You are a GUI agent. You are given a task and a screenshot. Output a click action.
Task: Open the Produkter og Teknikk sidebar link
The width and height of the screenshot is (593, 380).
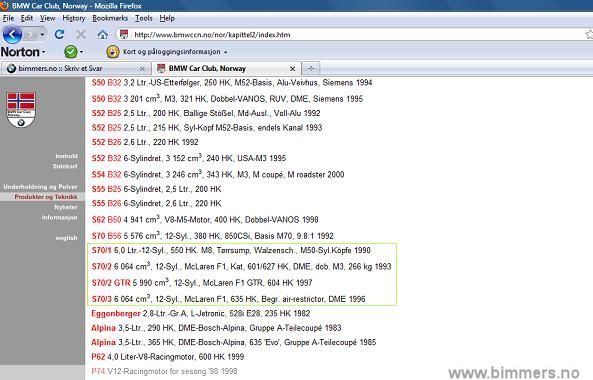click(x=46, y=197)
